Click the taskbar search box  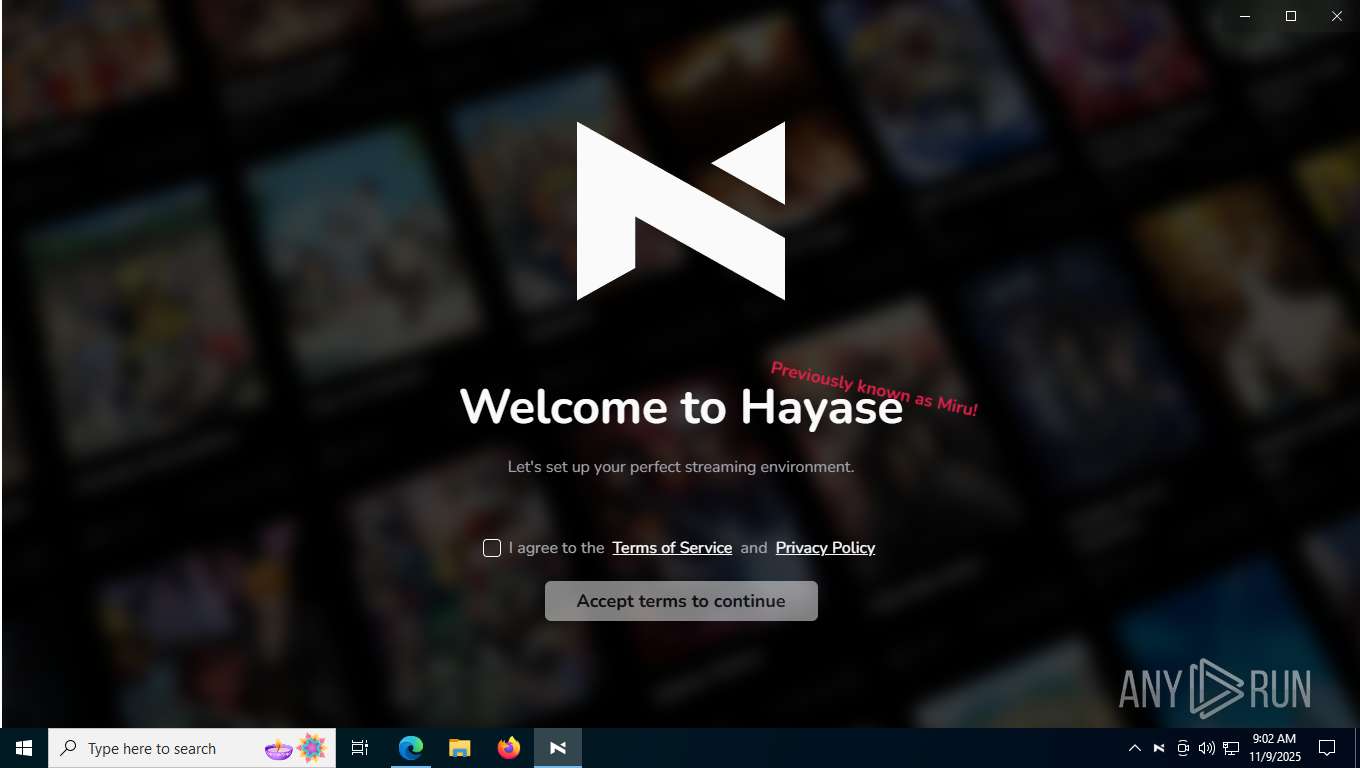coord(192,748)
